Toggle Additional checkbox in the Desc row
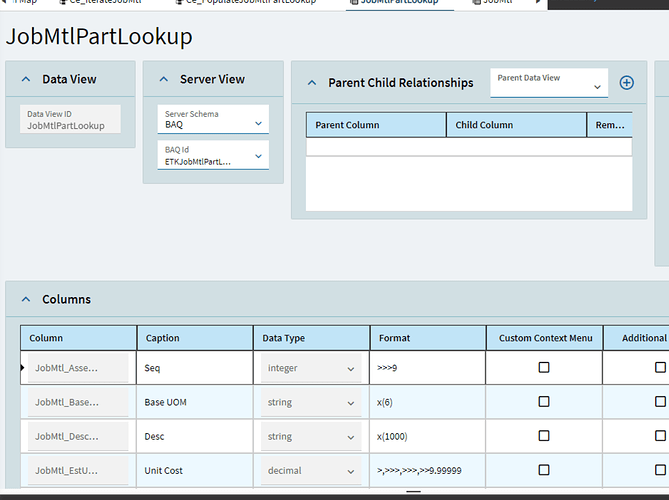Screen dimensions: 669x500 point(660,436)
